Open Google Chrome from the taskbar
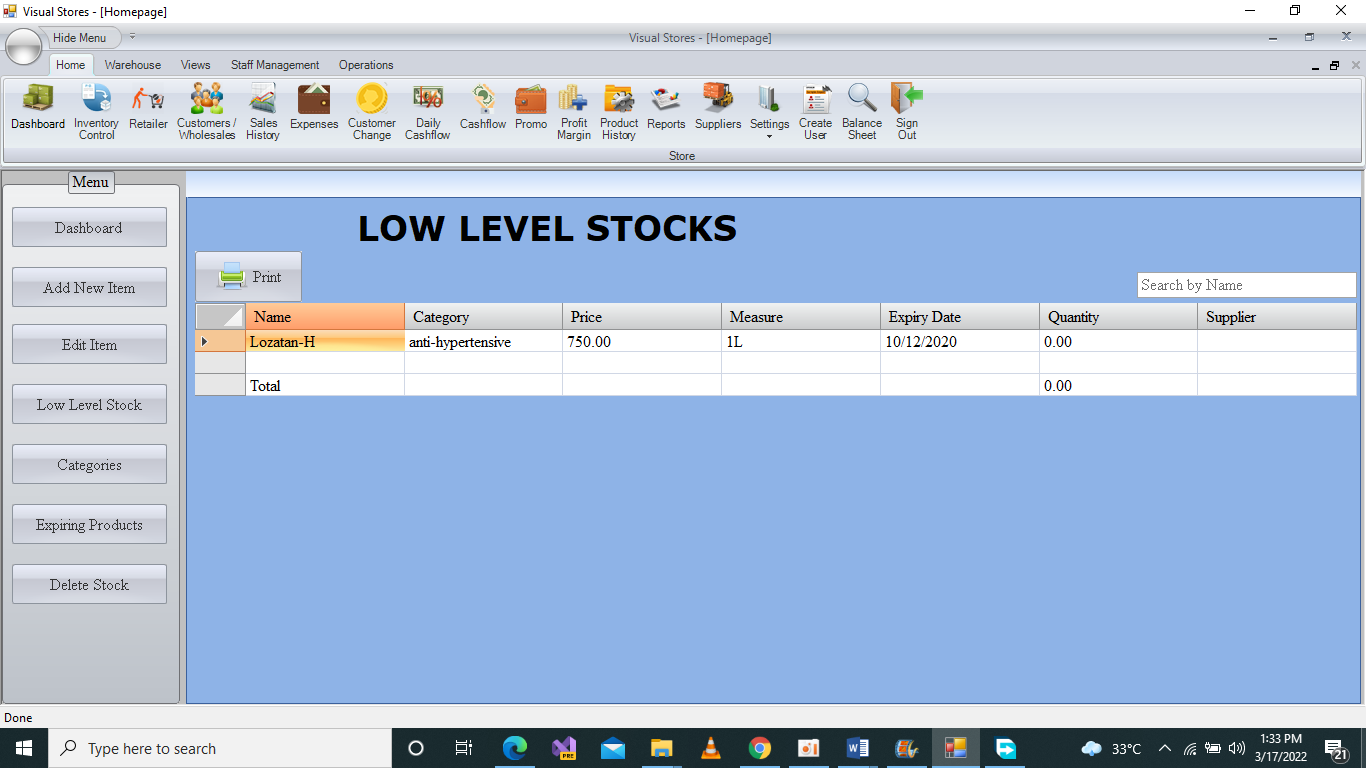The height and width of the screenshot is (768, 1366). pos(760,748)
